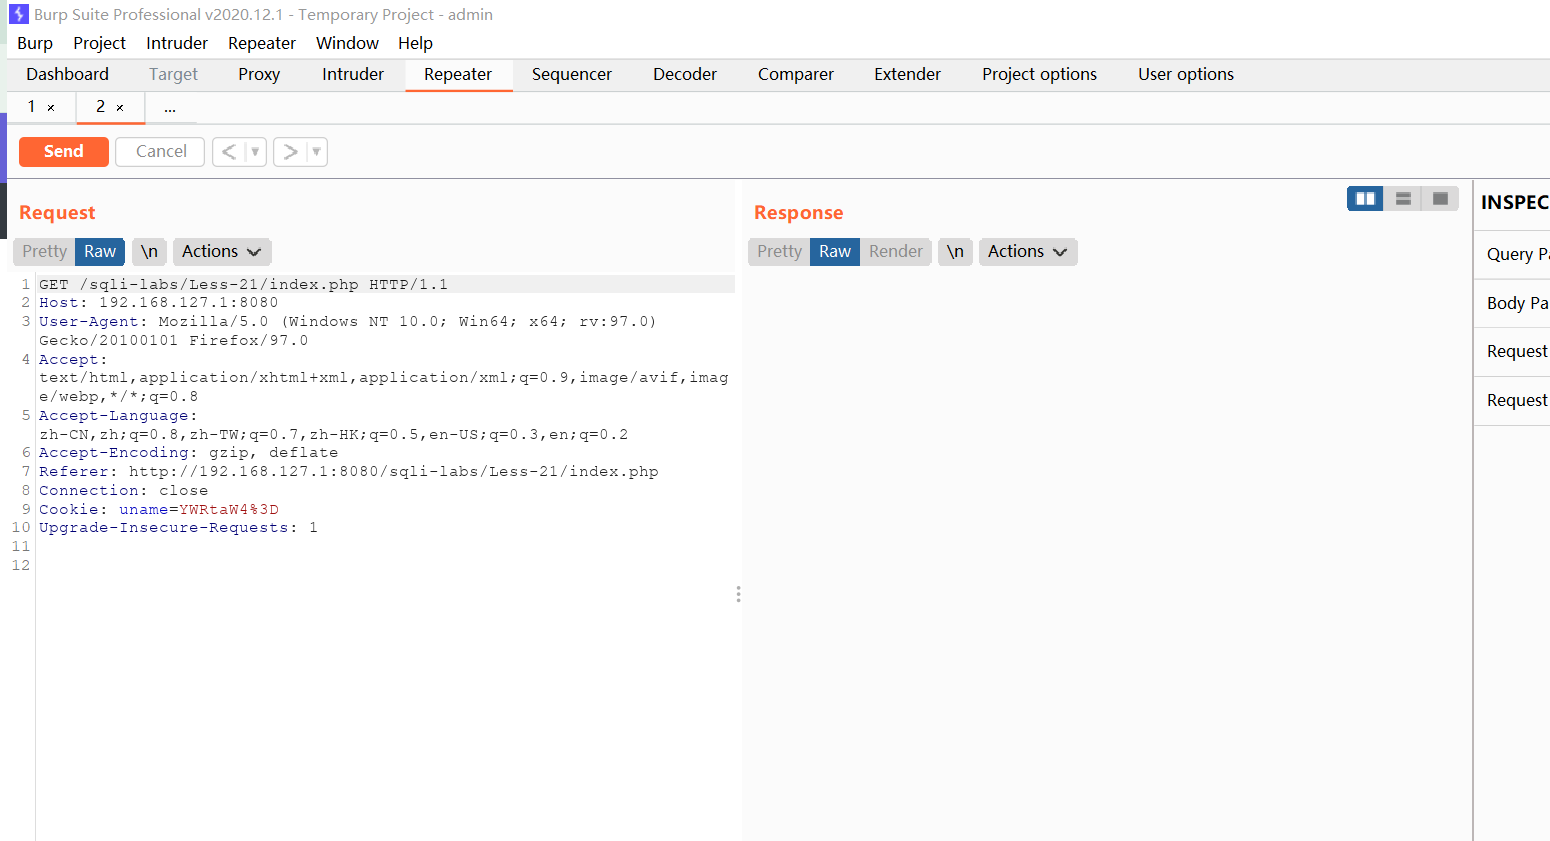This screenshot has width=1550, height=841.
Task: Select the top-bottom stacked layout icon
Action: (1403, 199)
